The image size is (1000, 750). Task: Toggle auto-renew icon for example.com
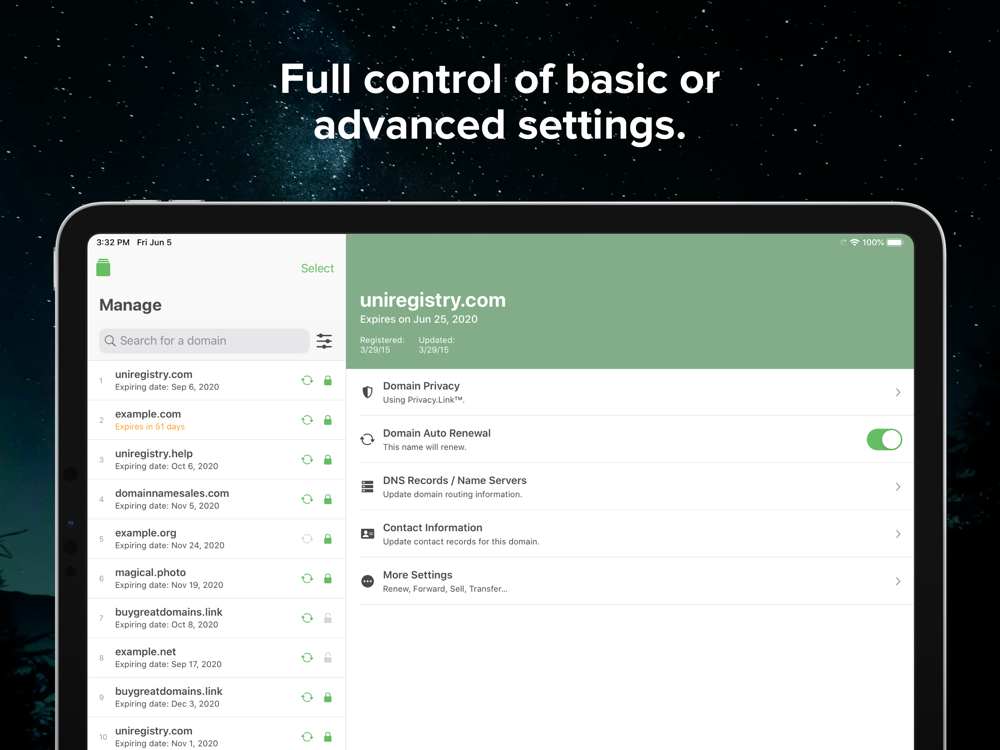(x=307, y=420)
